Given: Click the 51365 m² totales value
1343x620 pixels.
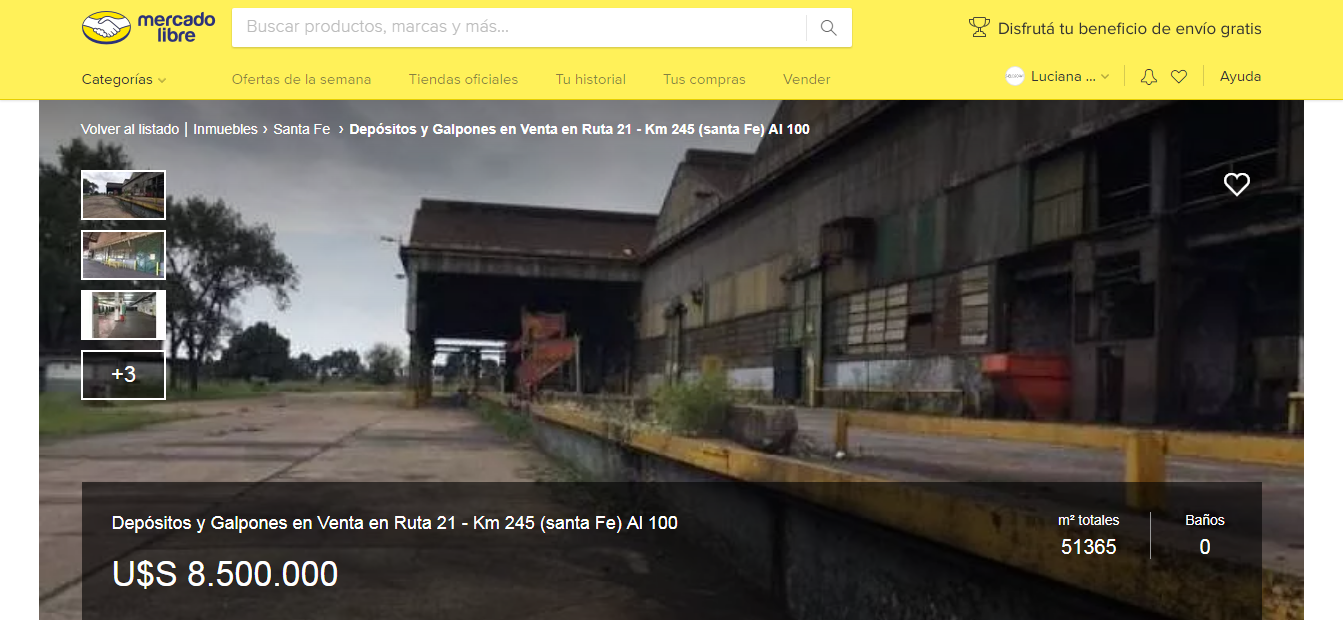Looking at the screenshot, I should pos(1089,547).
